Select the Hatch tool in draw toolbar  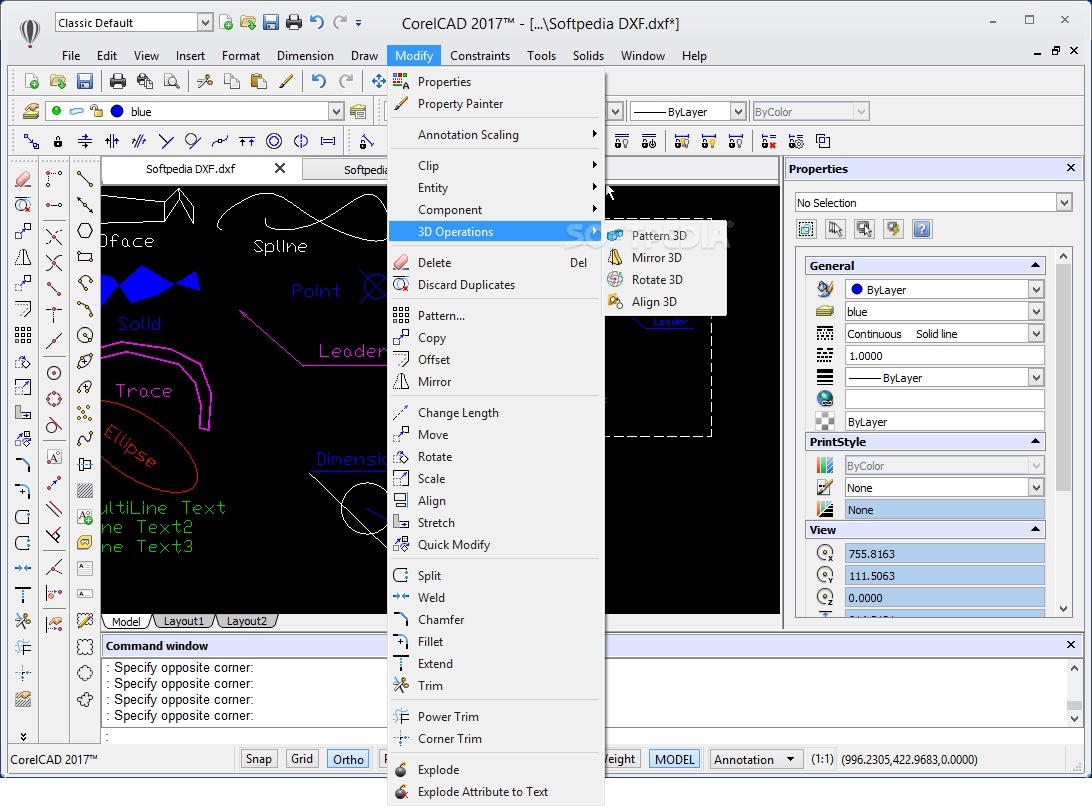click(x=85, y=490)
